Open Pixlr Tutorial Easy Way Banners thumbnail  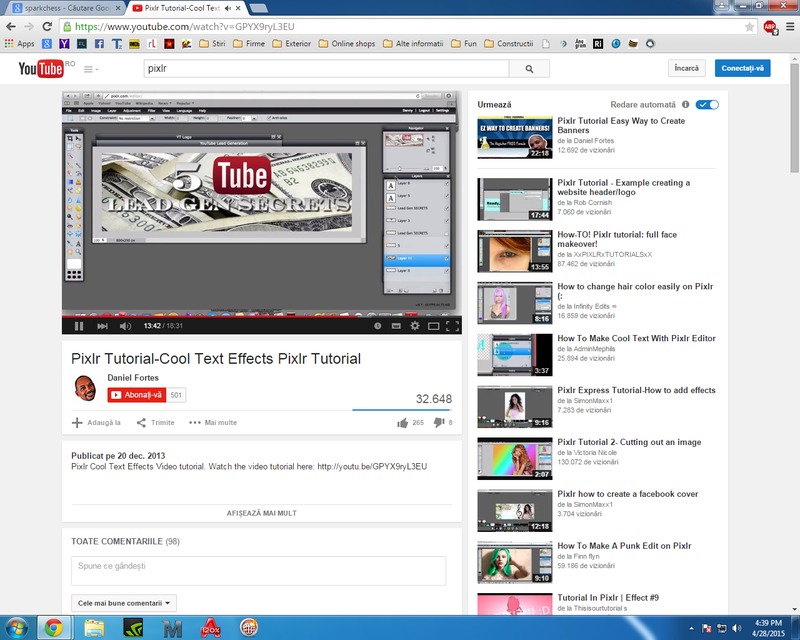click(514, 137)
